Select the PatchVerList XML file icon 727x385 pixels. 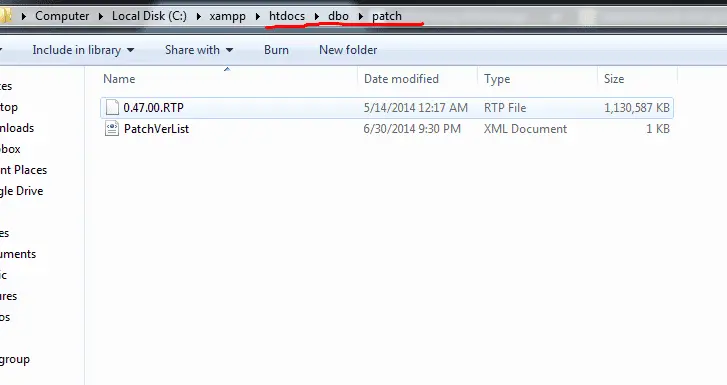click(112, 128)
